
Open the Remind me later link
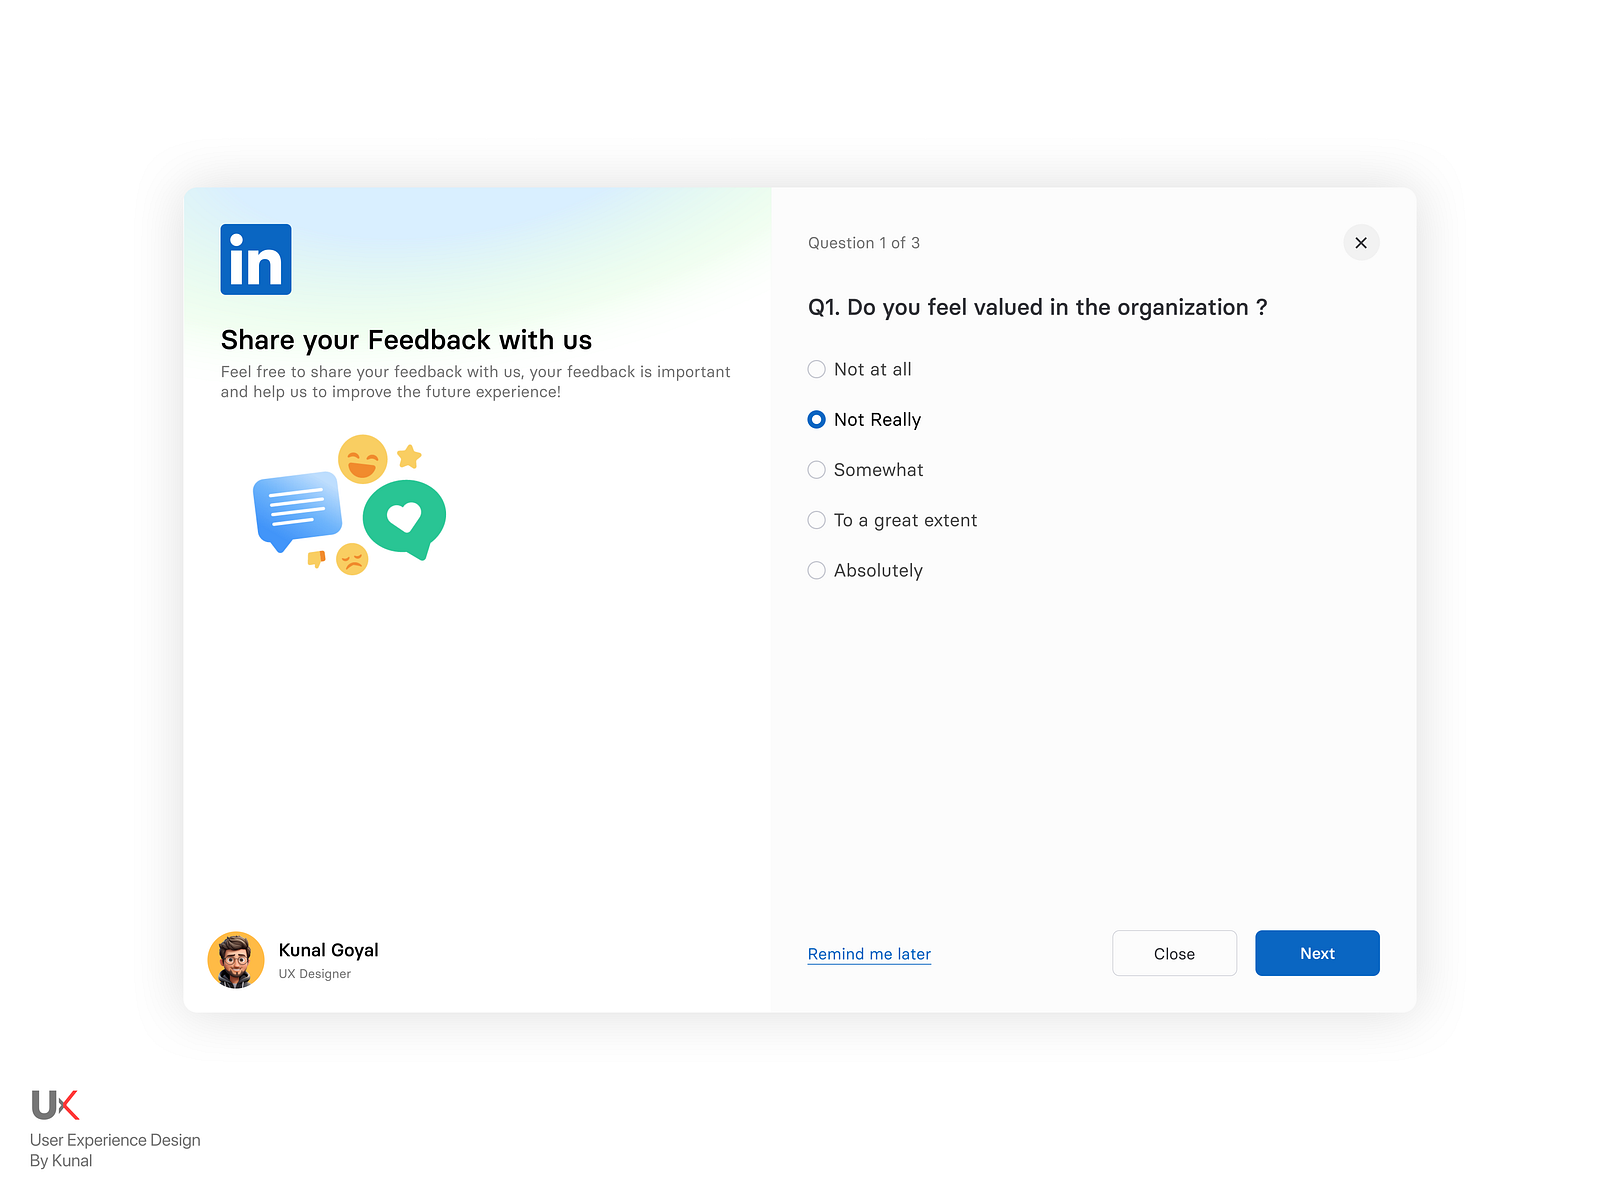(868, 953)
